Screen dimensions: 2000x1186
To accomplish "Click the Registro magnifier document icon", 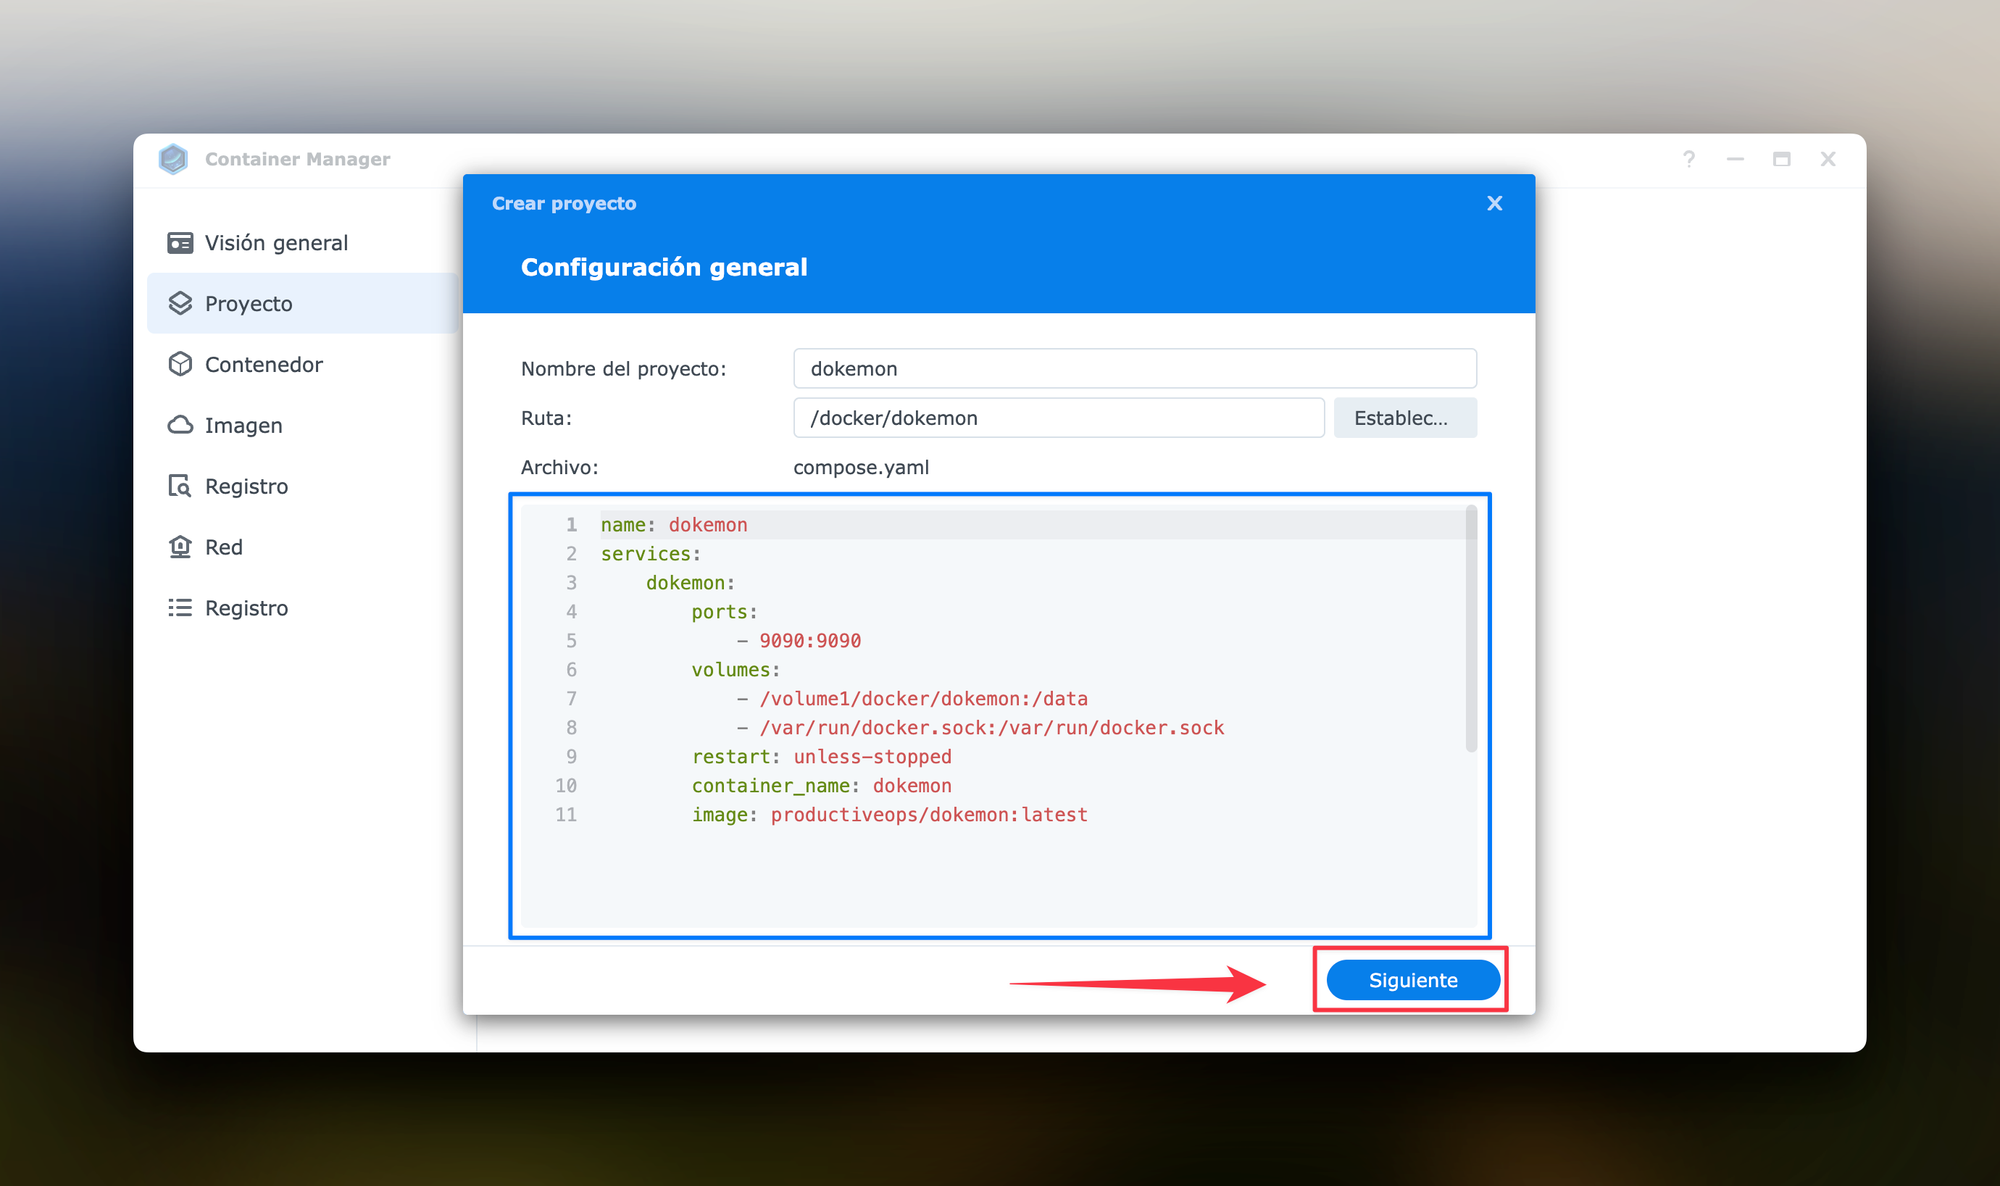I will pyautogui.click(x=180, y=486).
